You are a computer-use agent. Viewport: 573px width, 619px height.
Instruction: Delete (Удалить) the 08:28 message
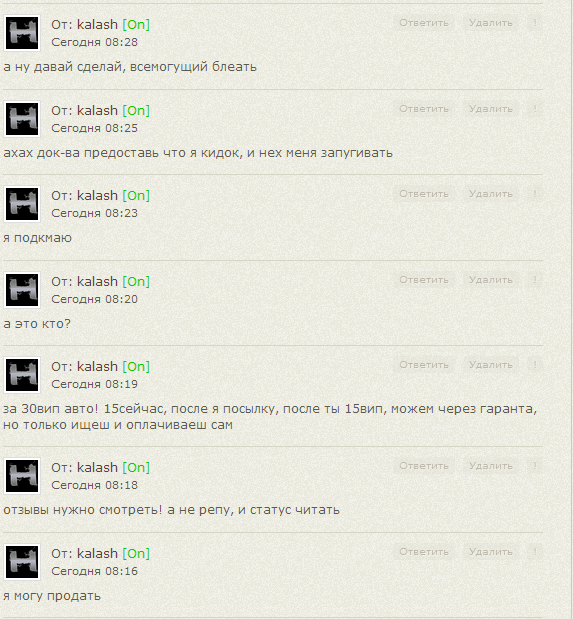(490, 23)
